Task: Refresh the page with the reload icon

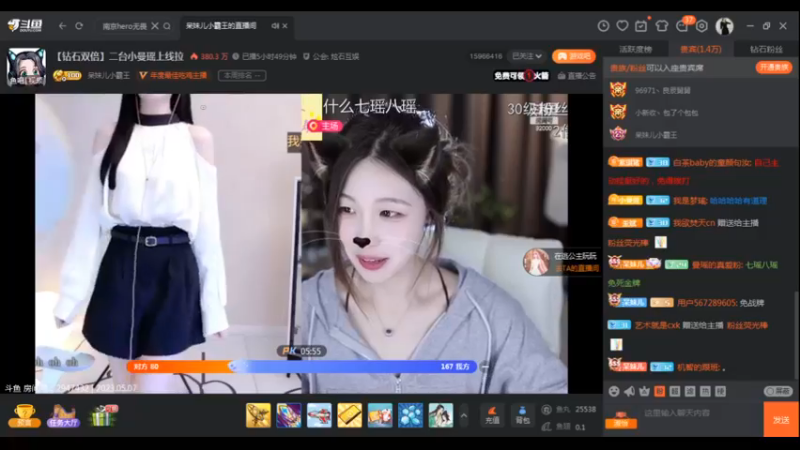Action: point(79,26)
